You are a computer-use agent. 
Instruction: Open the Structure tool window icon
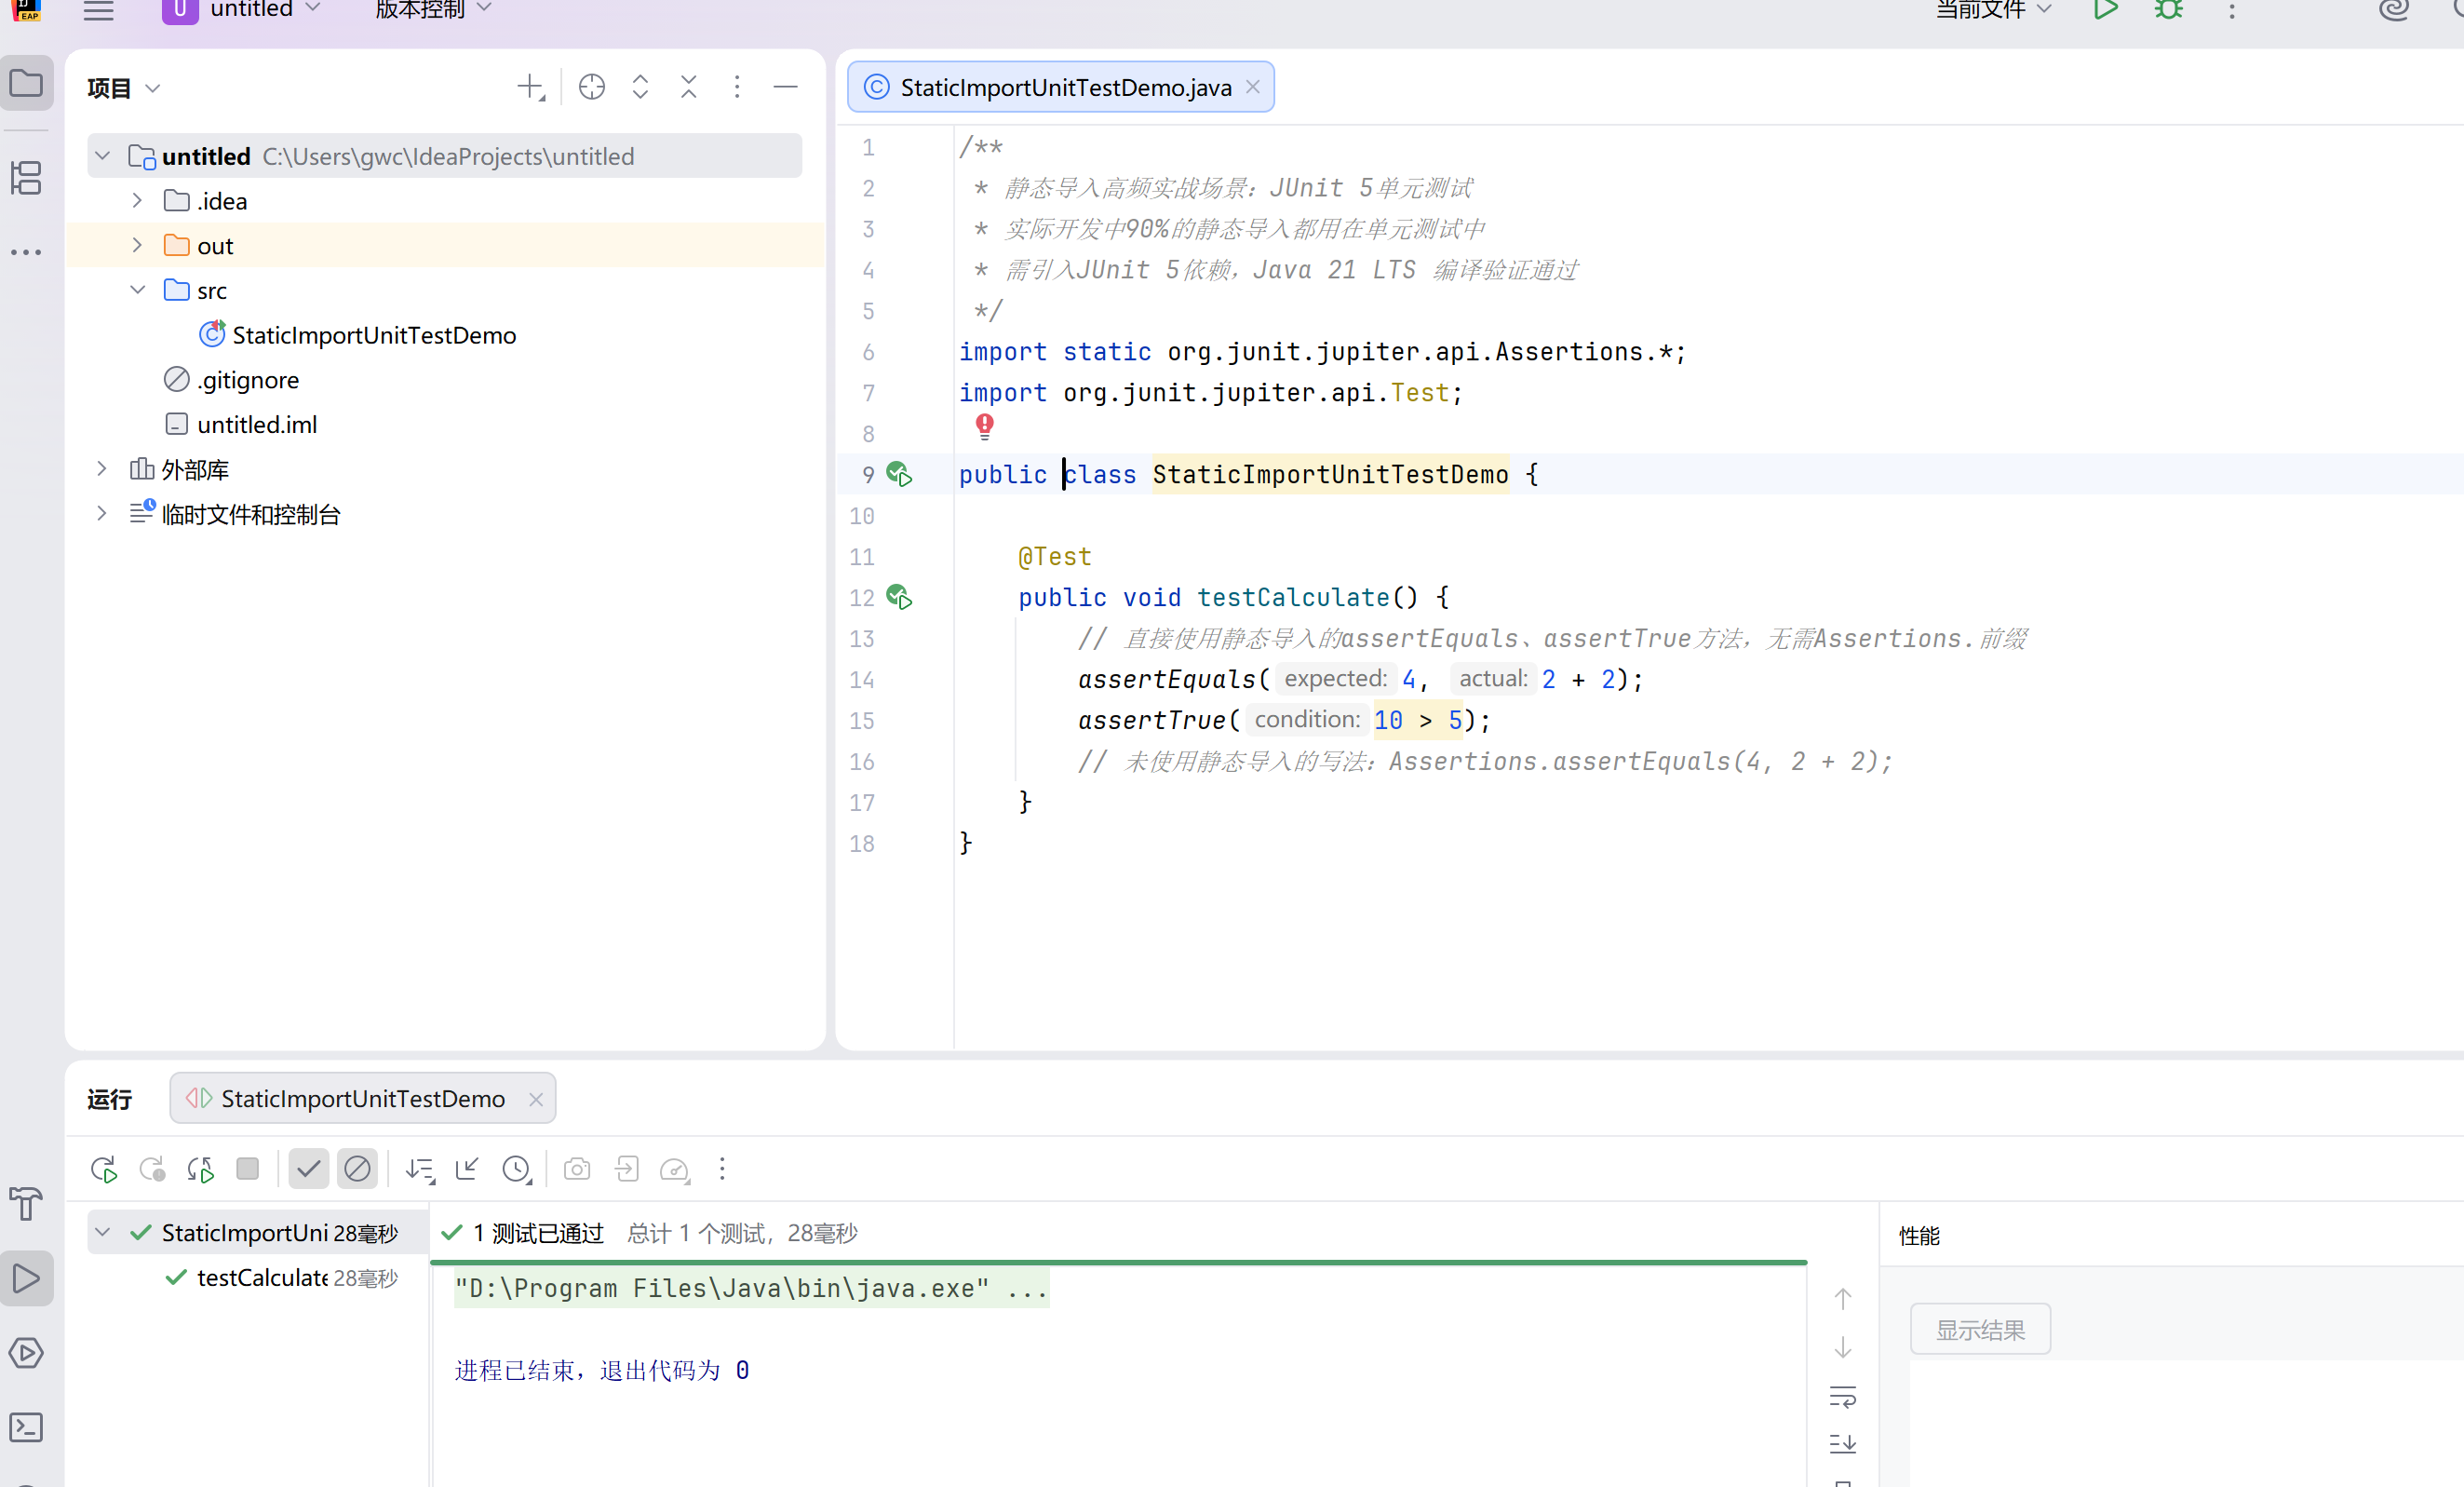[26, 178]
